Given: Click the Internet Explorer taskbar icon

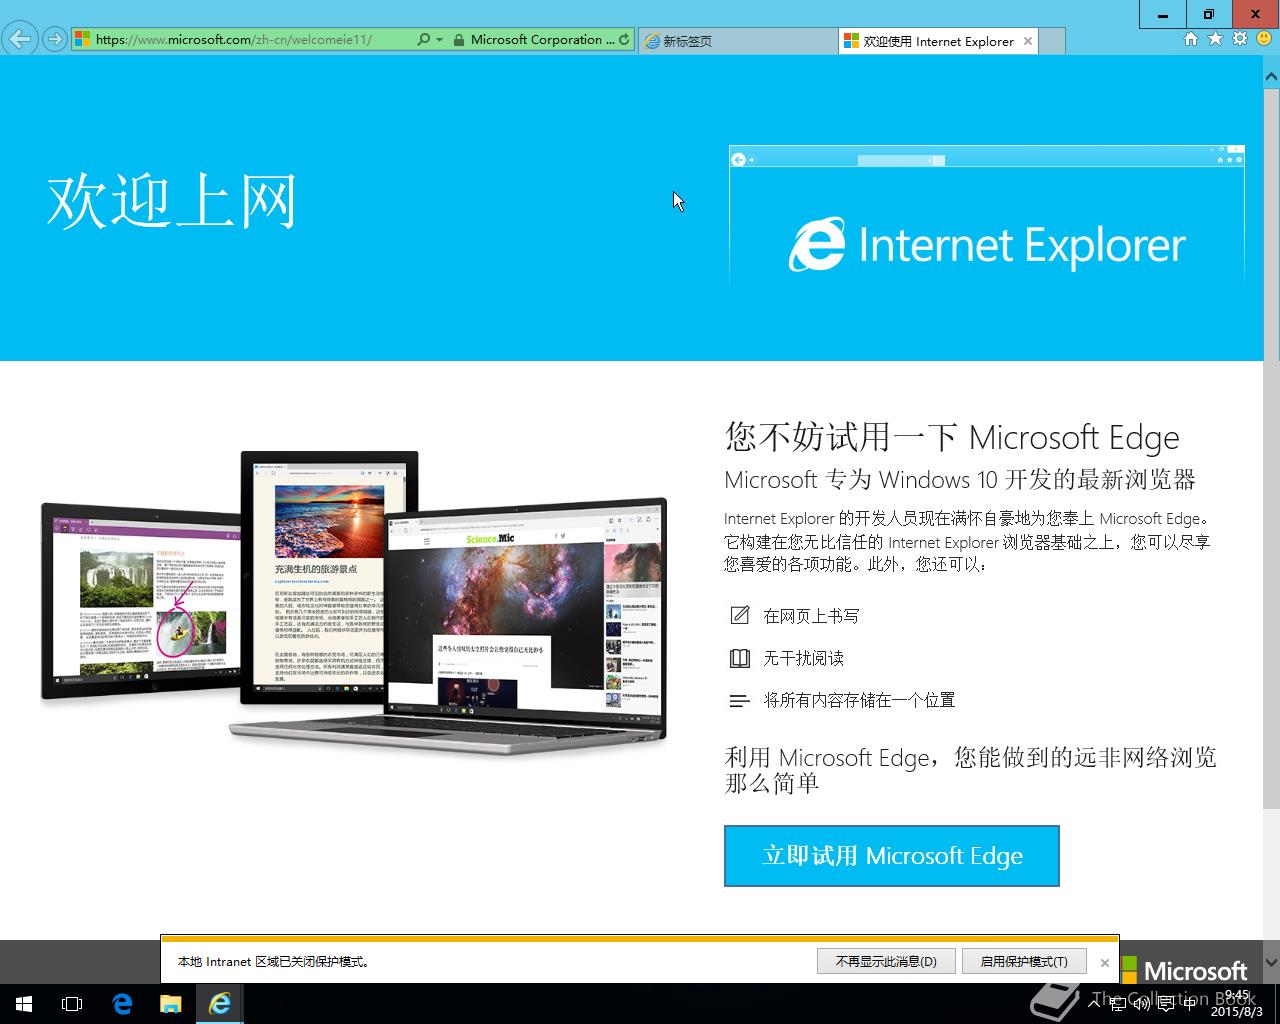Looking at the screenshot, I should [x=220, y=1004].
